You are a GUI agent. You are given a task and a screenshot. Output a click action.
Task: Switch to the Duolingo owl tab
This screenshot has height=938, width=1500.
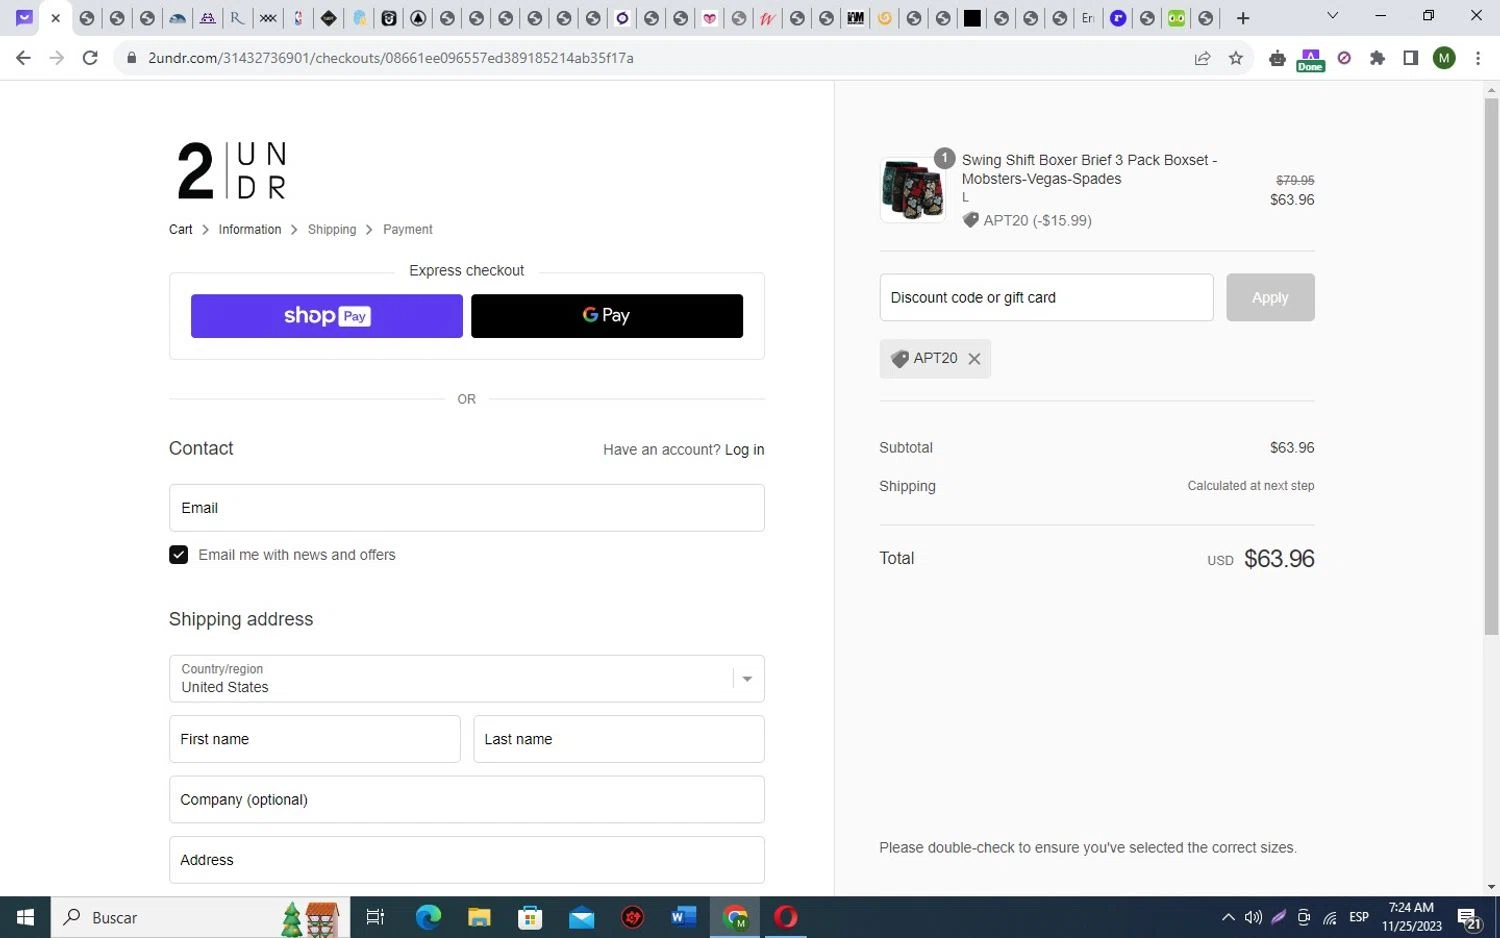(x=1177, y=18)
